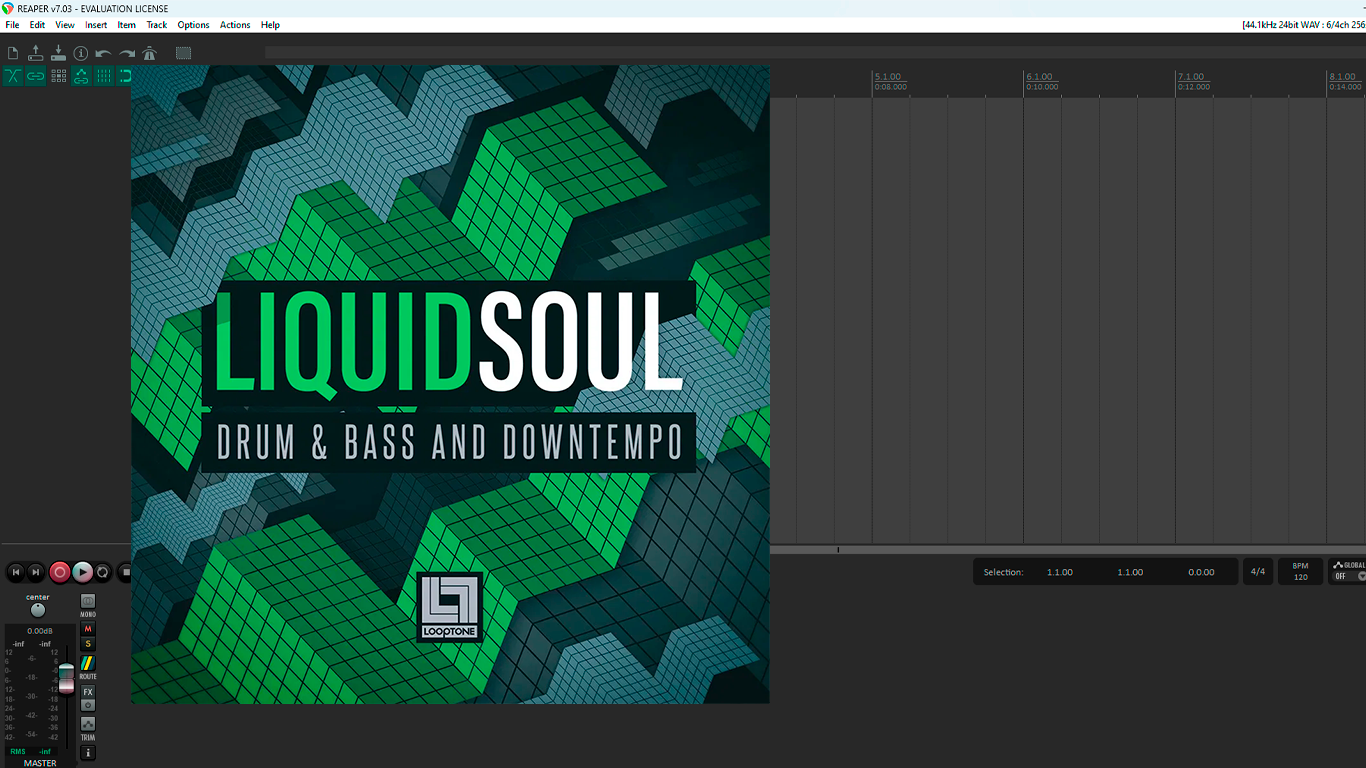This screenshot has width=1366, height=768.
Task: Open the Edit menu
Action: (37, 25)
